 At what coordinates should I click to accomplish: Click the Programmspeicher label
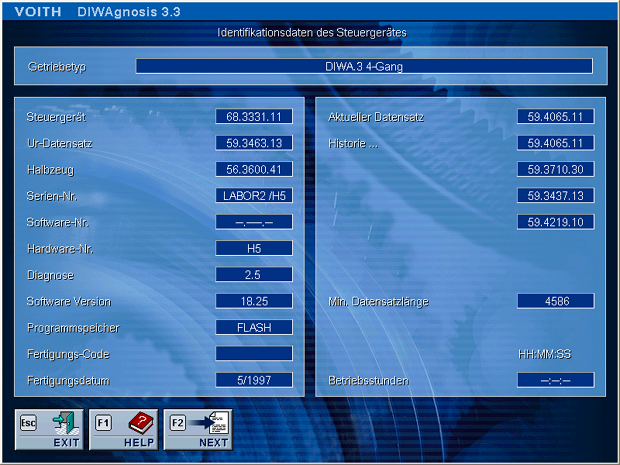73,328
